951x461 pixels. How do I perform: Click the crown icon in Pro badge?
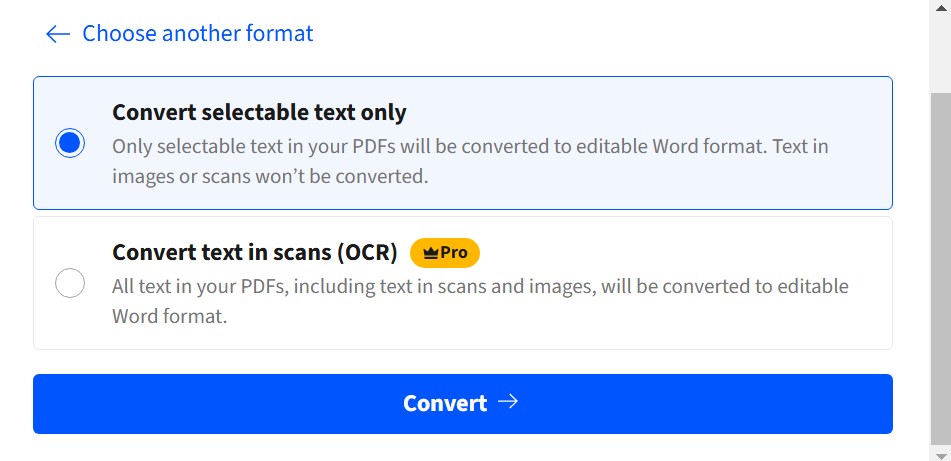pos(431,254)
